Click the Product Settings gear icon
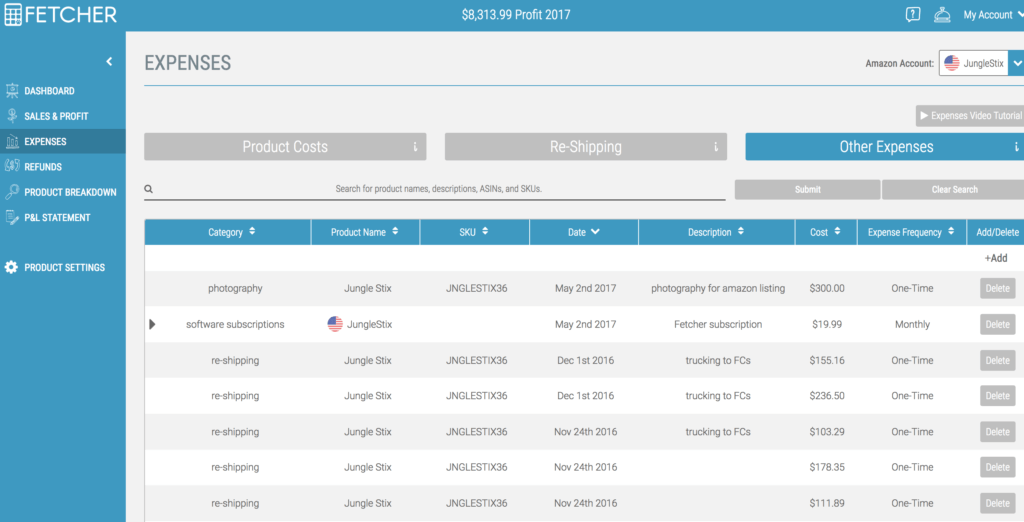This screenshot has height=522, width=1024. click(x=11, y=267)
